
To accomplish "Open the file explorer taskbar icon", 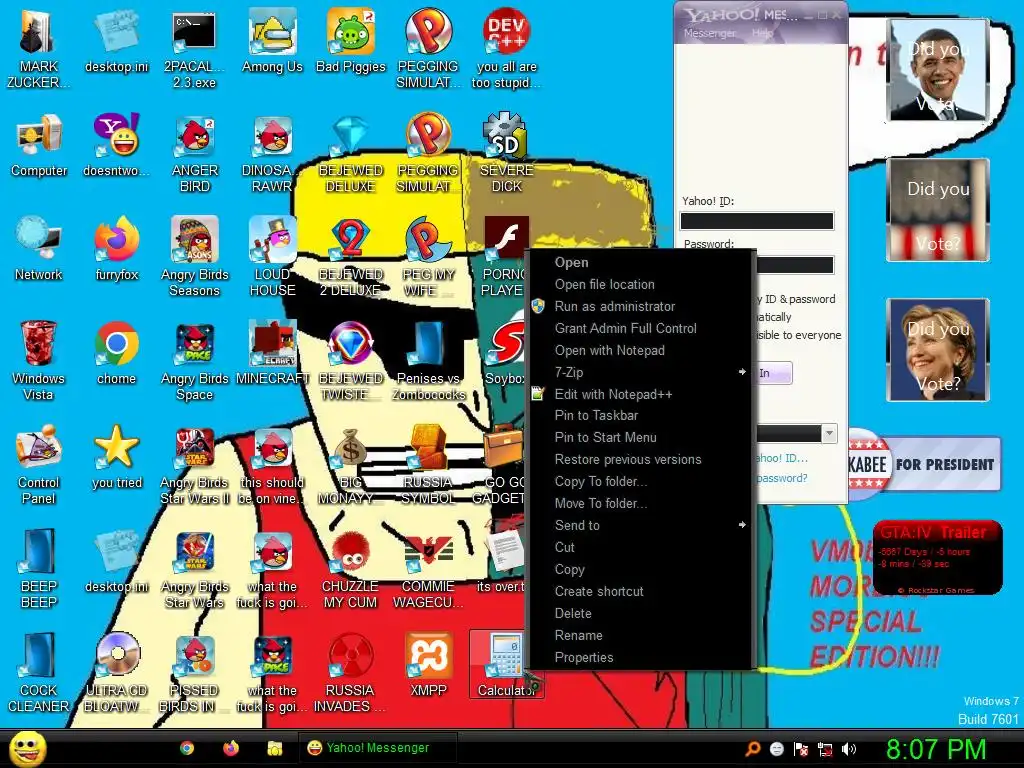I will pyautogui.click(x=274, y=748).
